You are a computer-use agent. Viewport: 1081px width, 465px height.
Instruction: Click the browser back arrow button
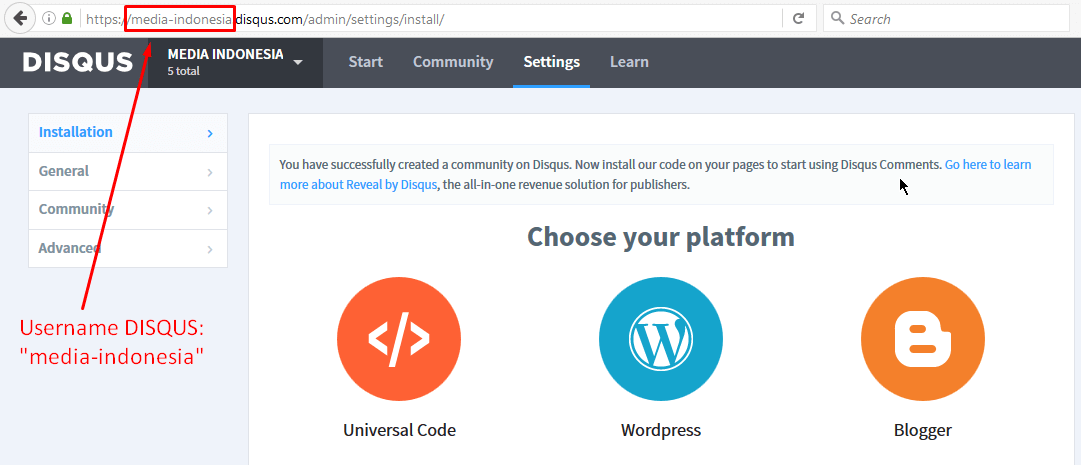click(20, 19)
